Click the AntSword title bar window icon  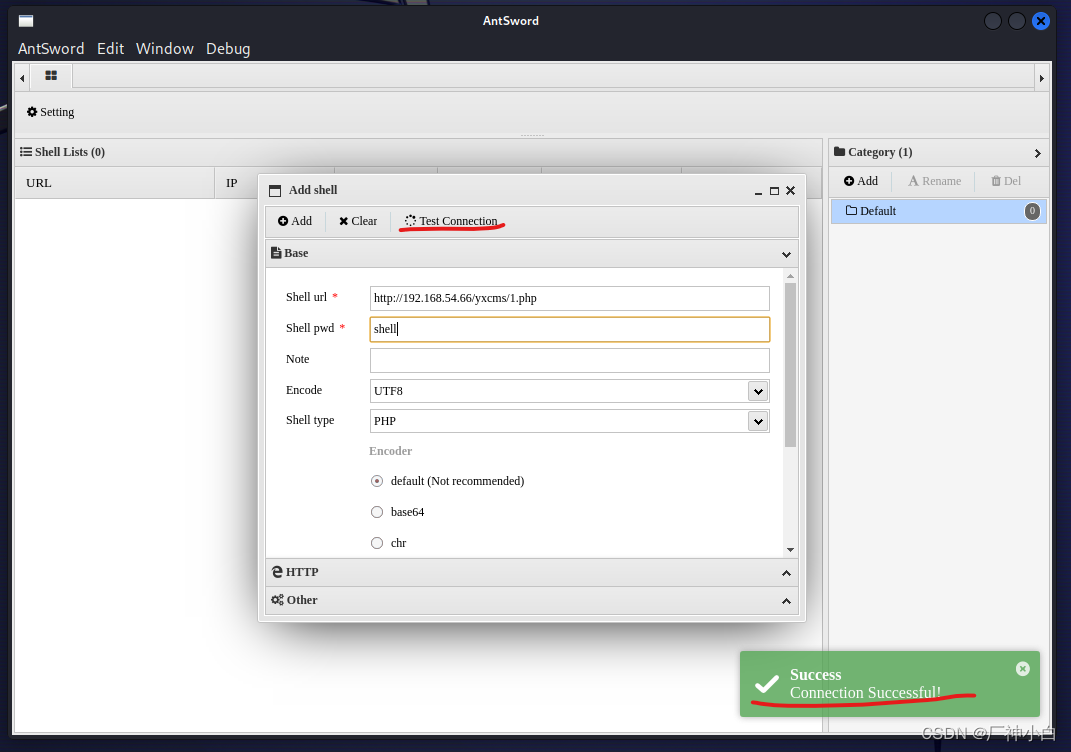click(x=26, y=21)
